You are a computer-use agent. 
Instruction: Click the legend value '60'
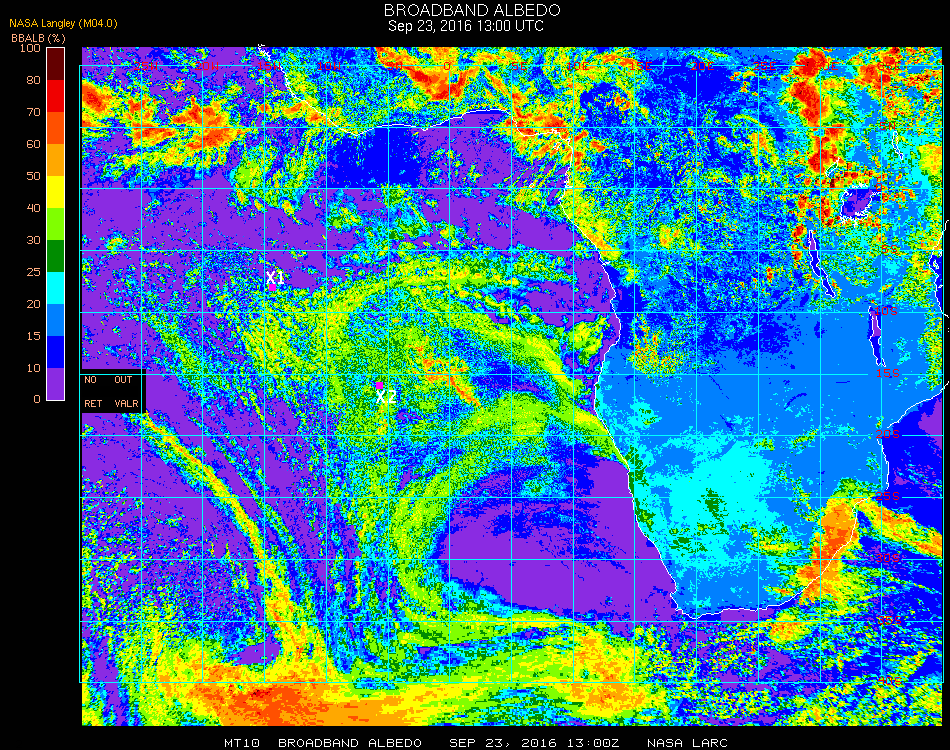point(33,144)
